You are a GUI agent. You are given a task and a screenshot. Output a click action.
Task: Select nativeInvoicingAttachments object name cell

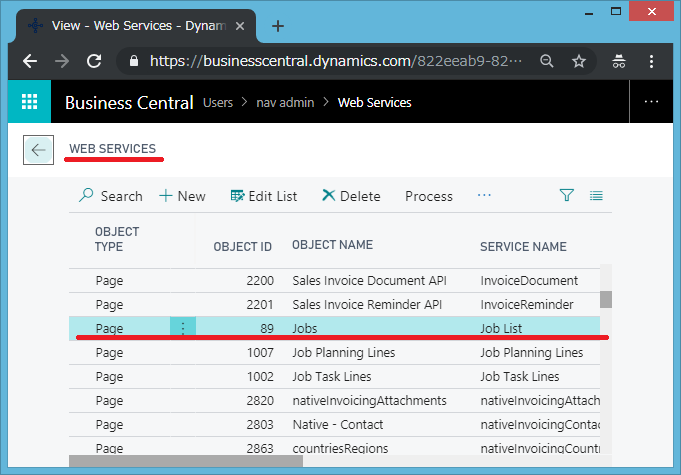(x=370, y=400)
